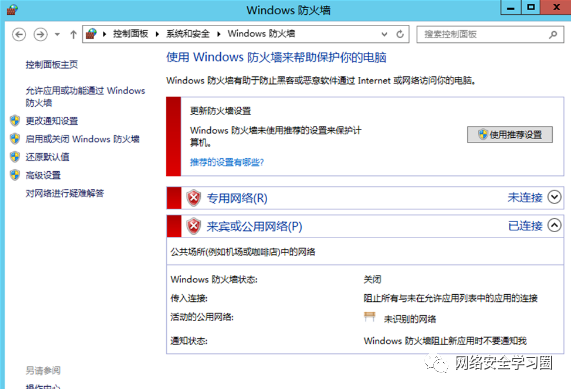Click the 搜索控制面板 search field
This screenshot has height=389, width=571.
click(491, 34)
